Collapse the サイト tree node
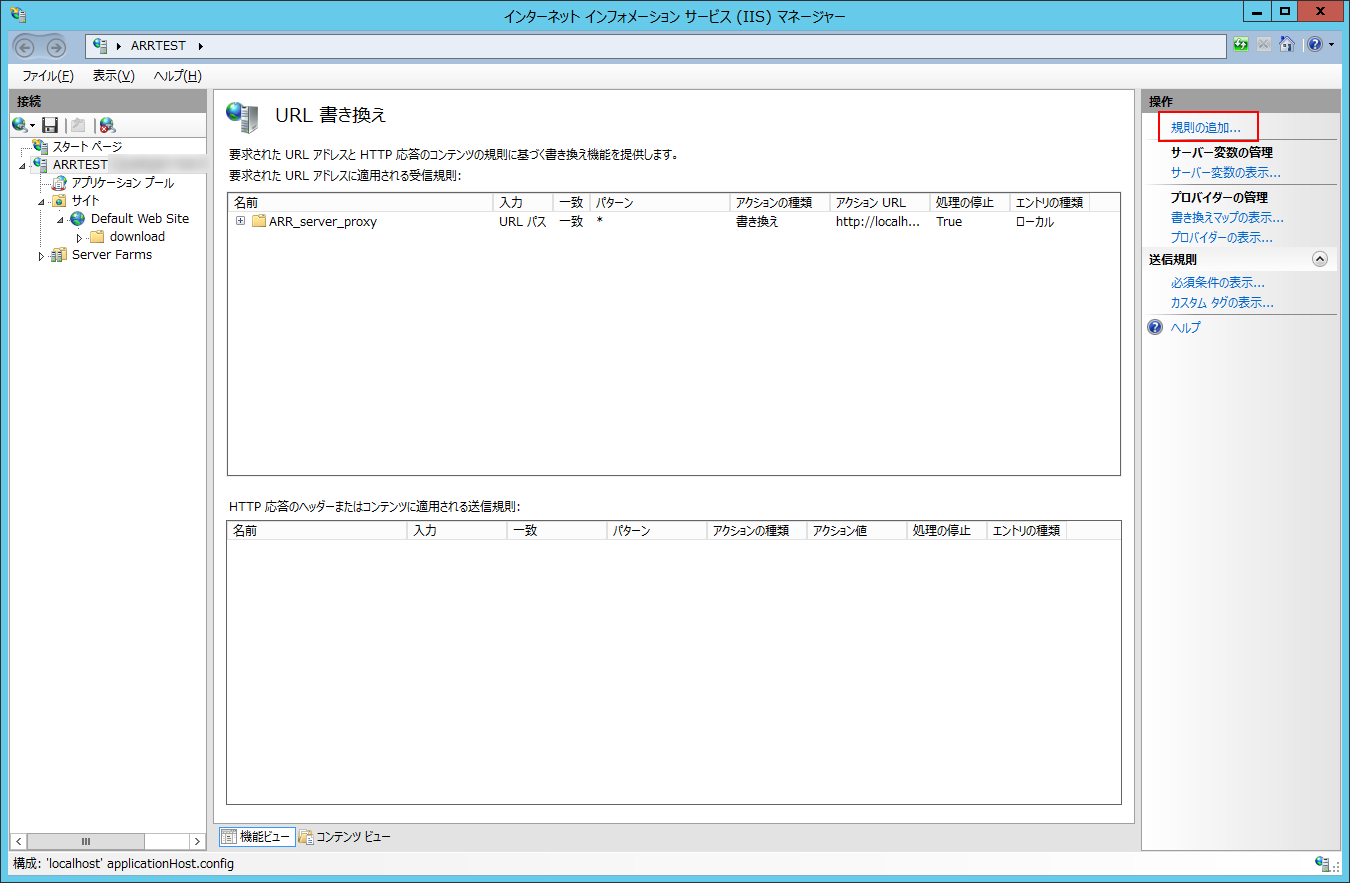 41,202
